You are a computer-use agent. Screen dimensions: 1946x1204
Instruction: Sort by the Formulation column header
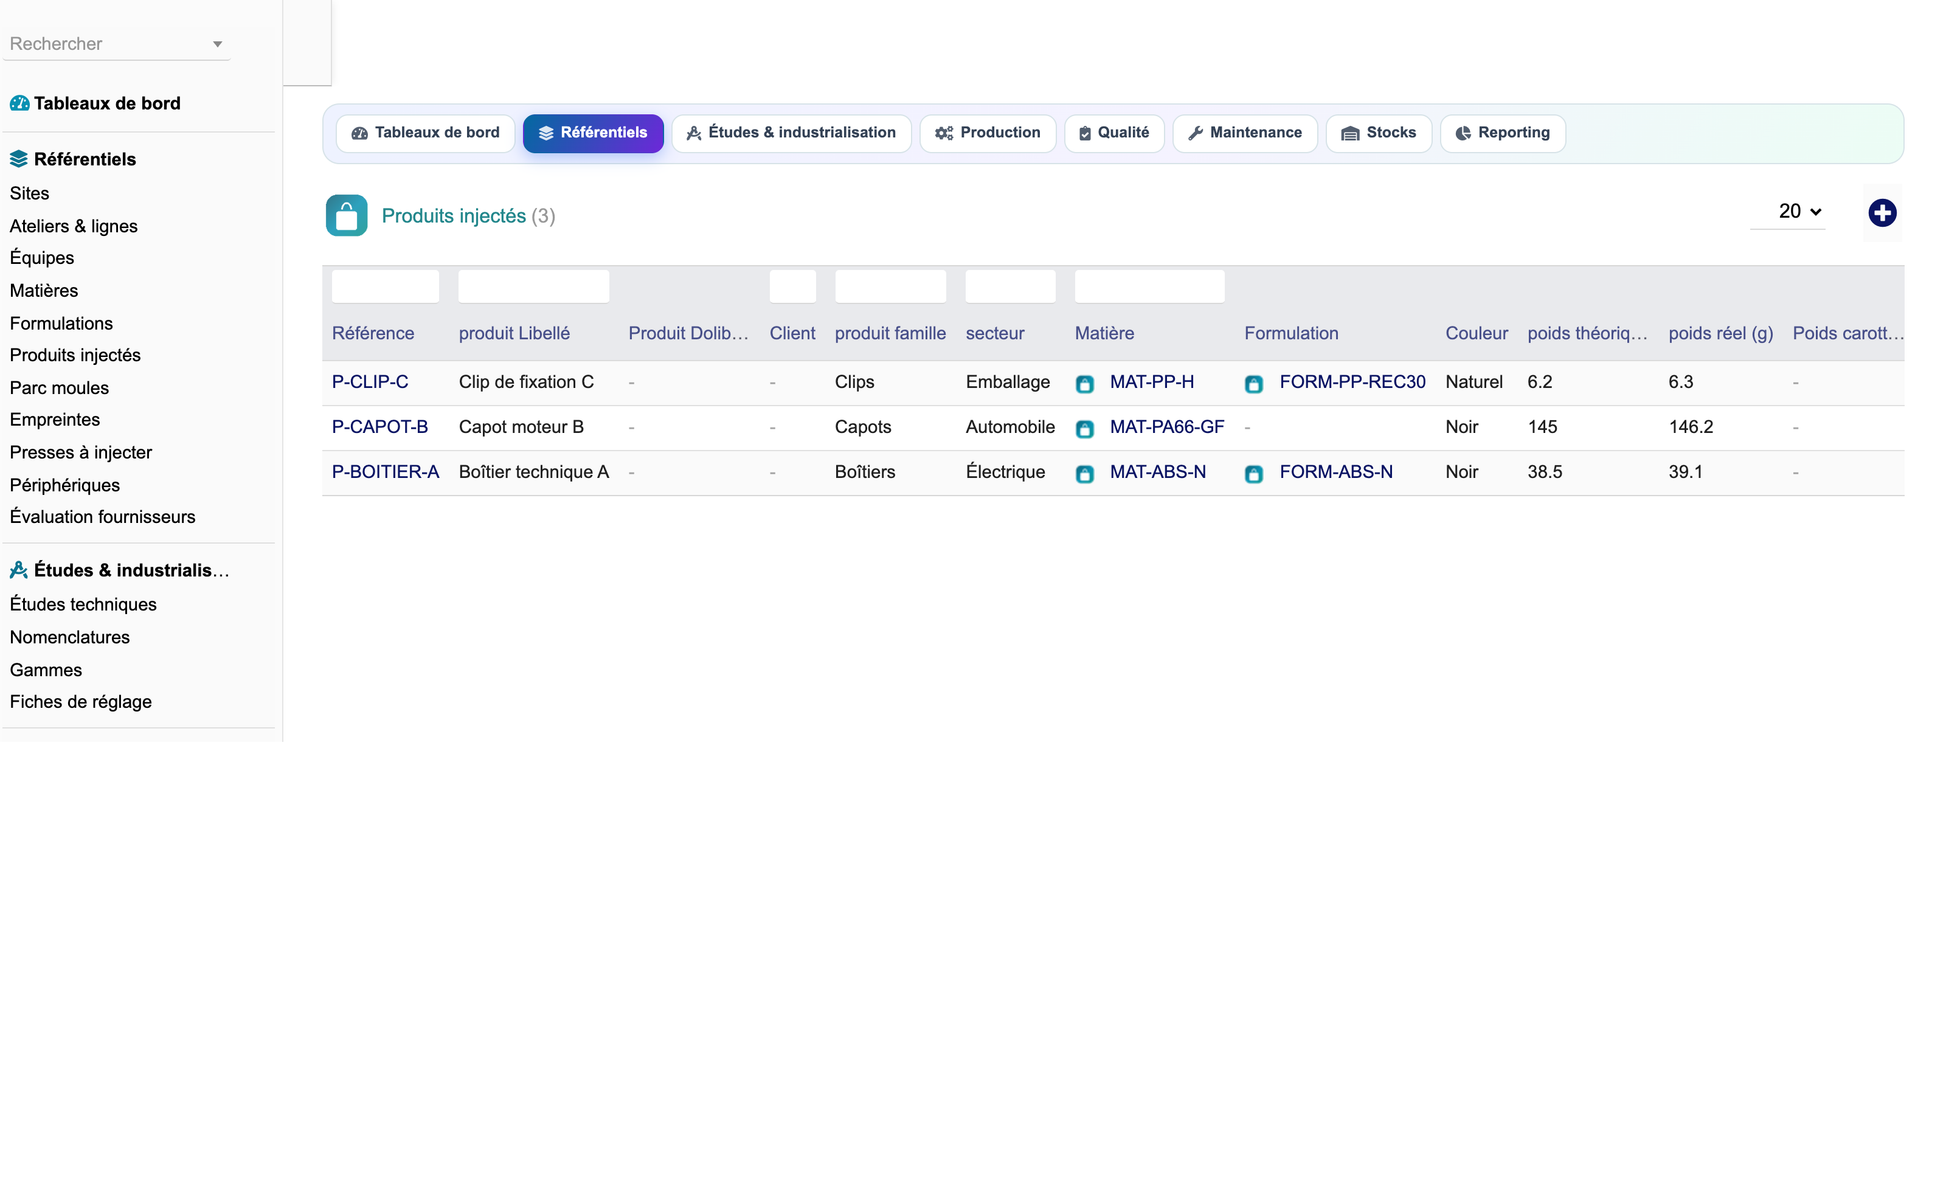click(1291, 333)
